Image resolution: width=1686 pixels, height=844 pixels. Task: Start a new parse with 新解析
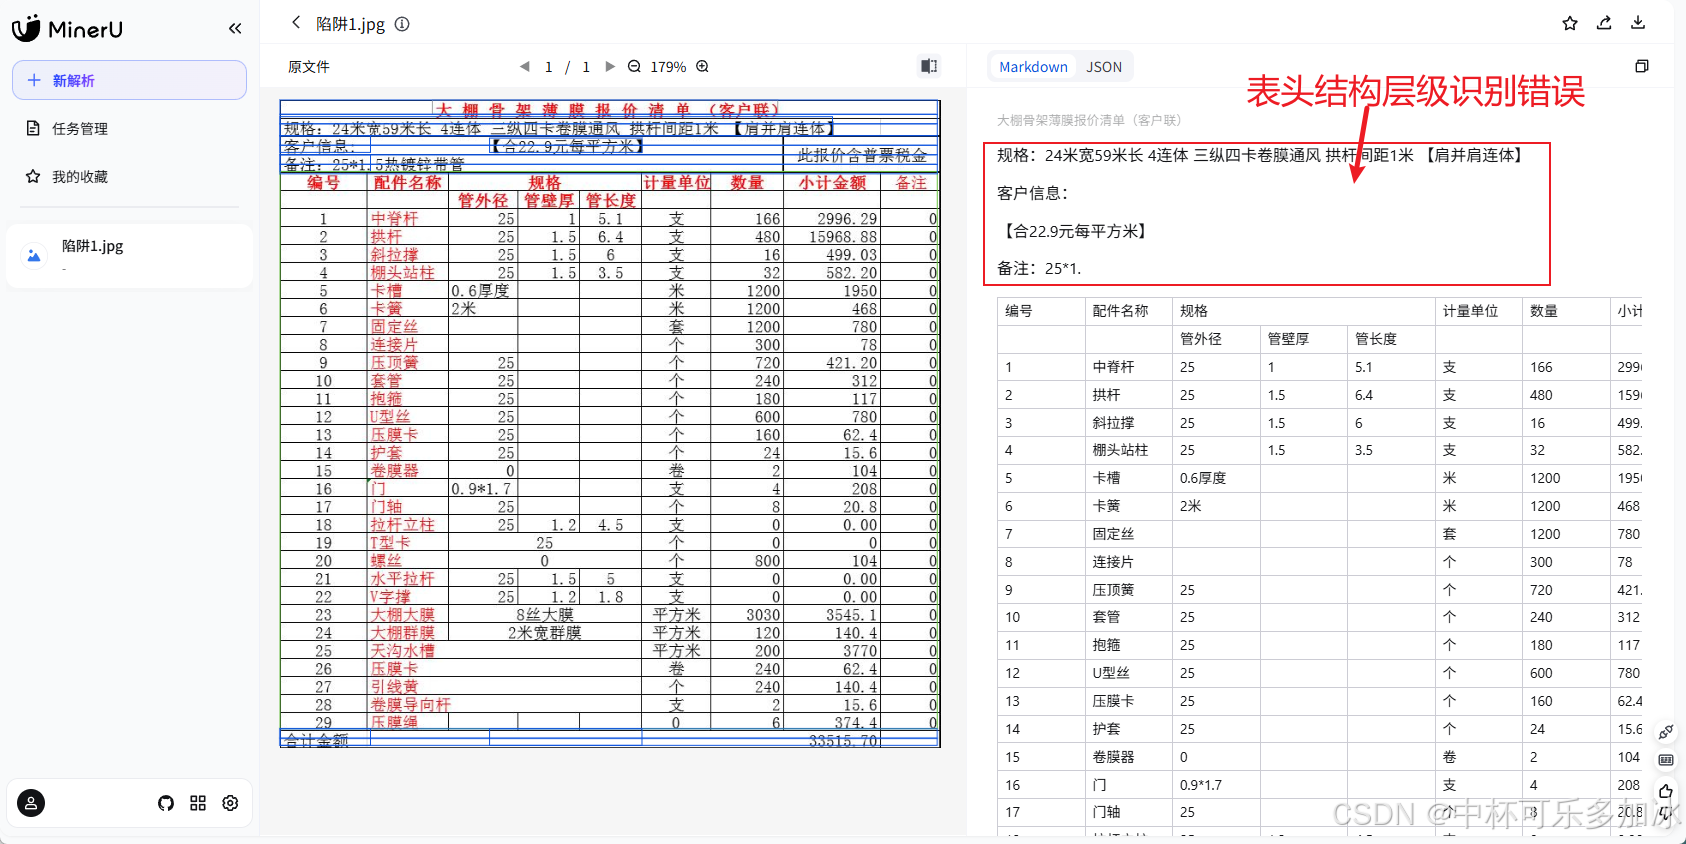click(x=129, y=80)
